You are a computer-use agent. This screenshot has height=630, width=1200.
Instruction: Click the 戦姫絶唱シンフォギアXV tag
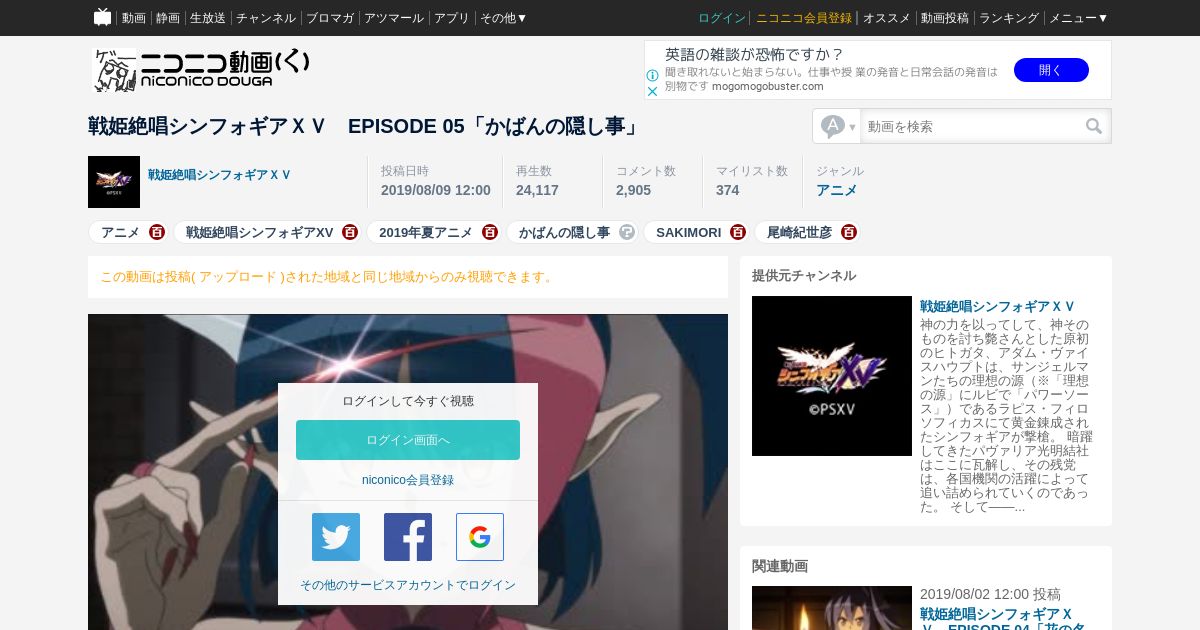click(259, 232)
